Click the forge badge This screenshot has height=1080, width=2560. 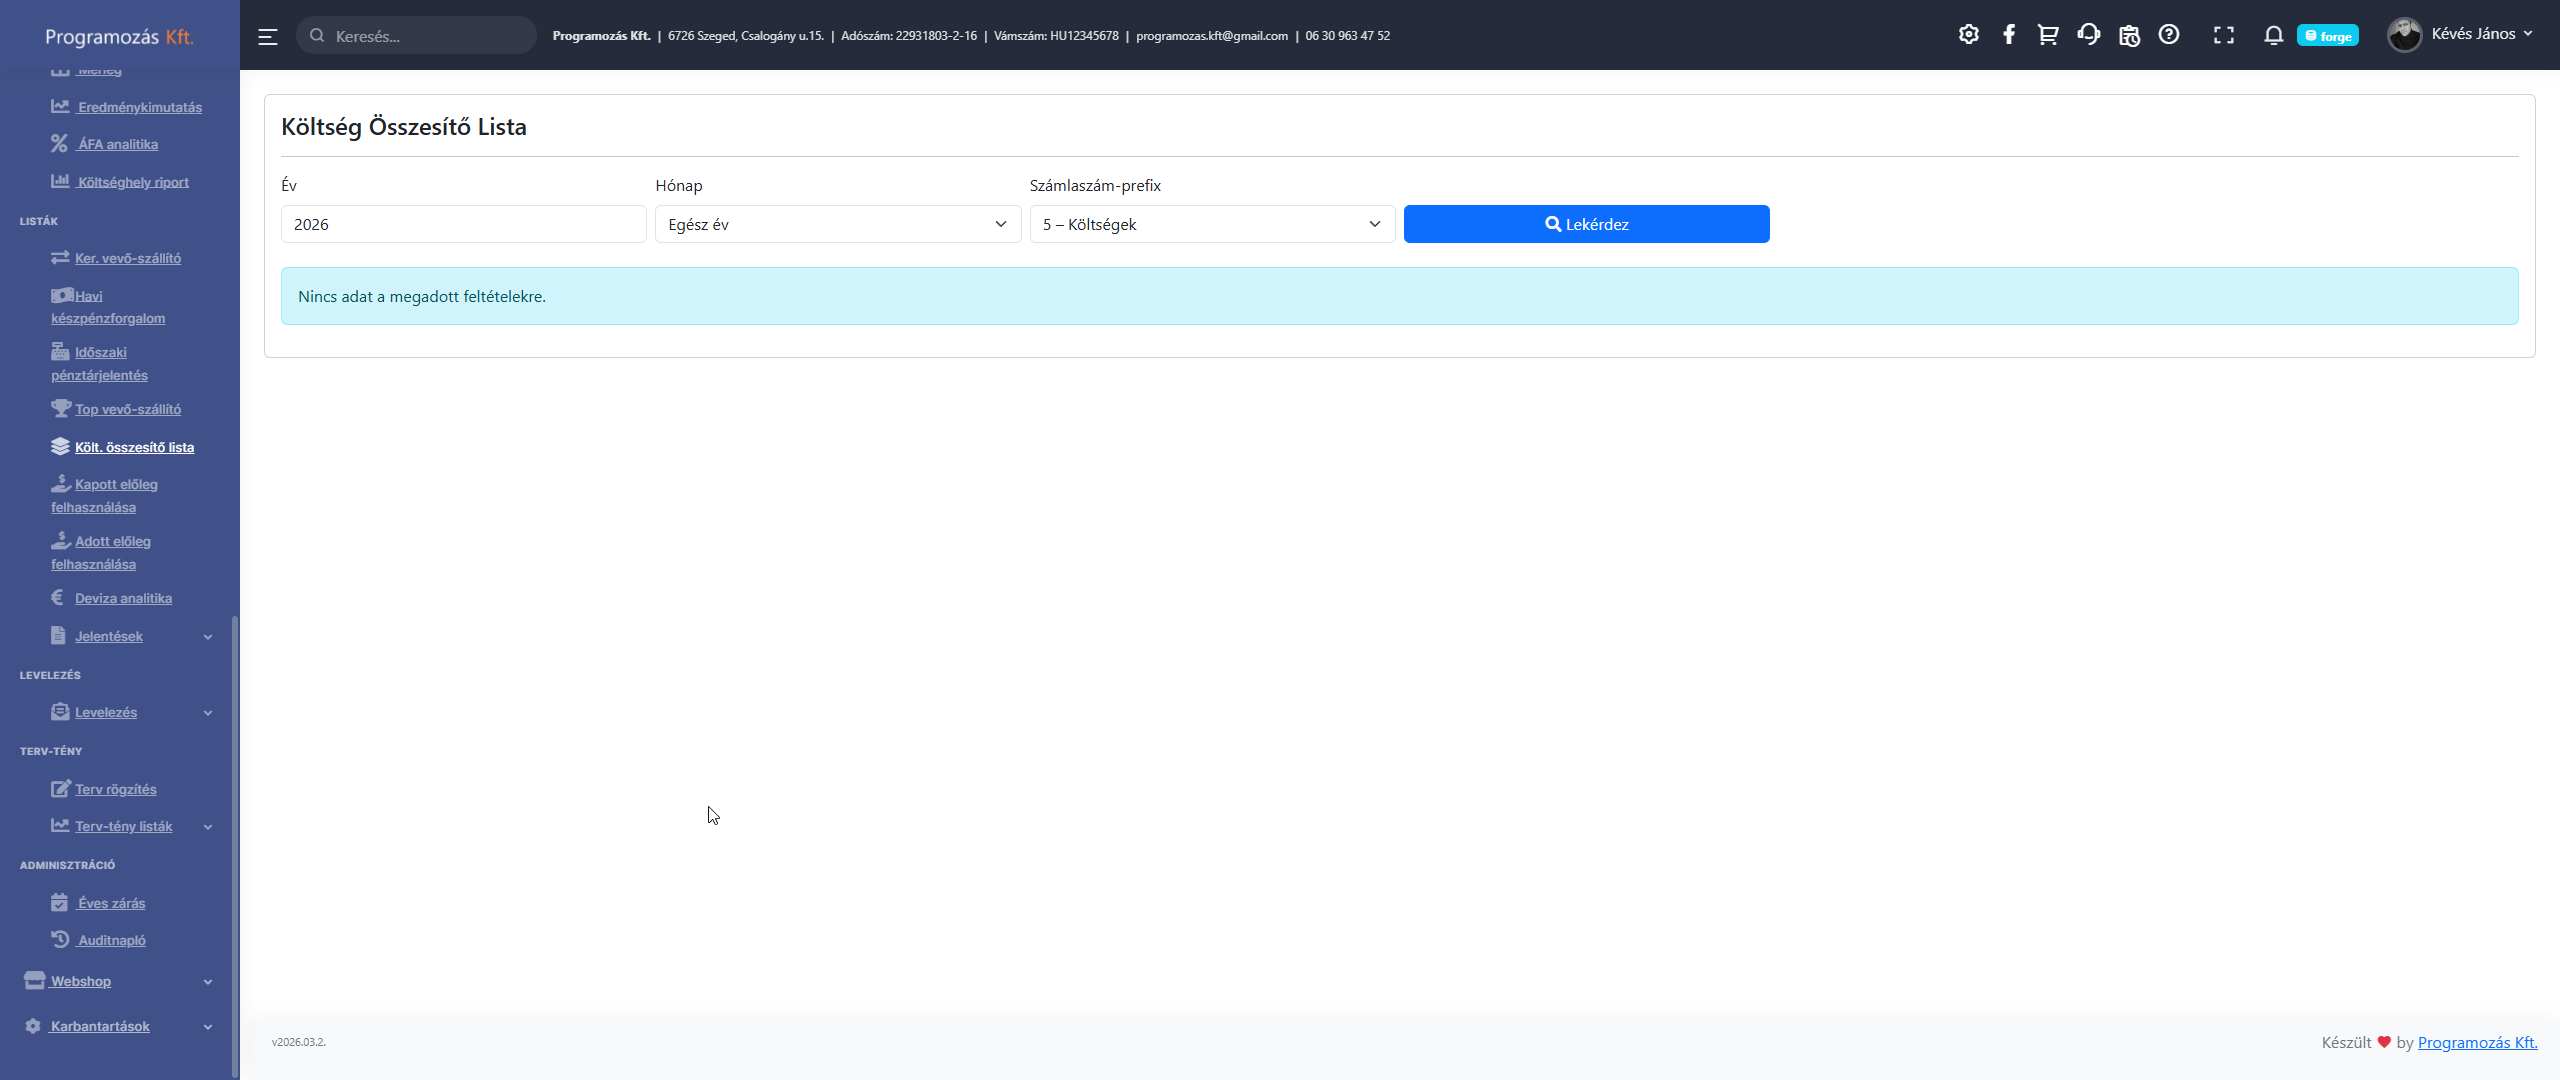click(2328, 36)
